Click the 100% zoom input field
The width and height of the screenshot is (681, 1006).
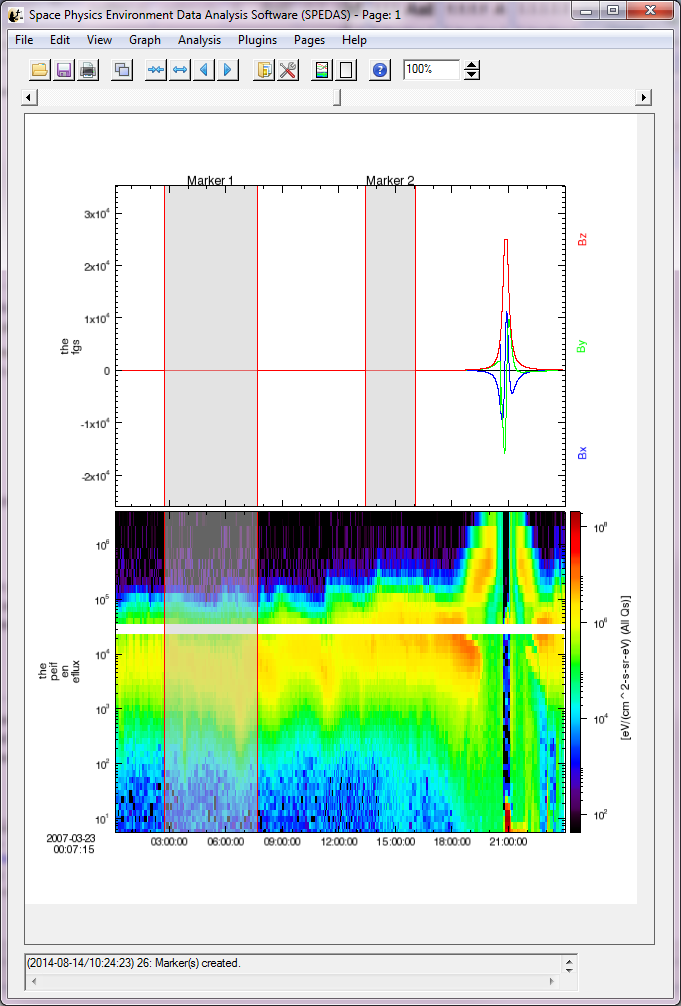click(430, 69)
